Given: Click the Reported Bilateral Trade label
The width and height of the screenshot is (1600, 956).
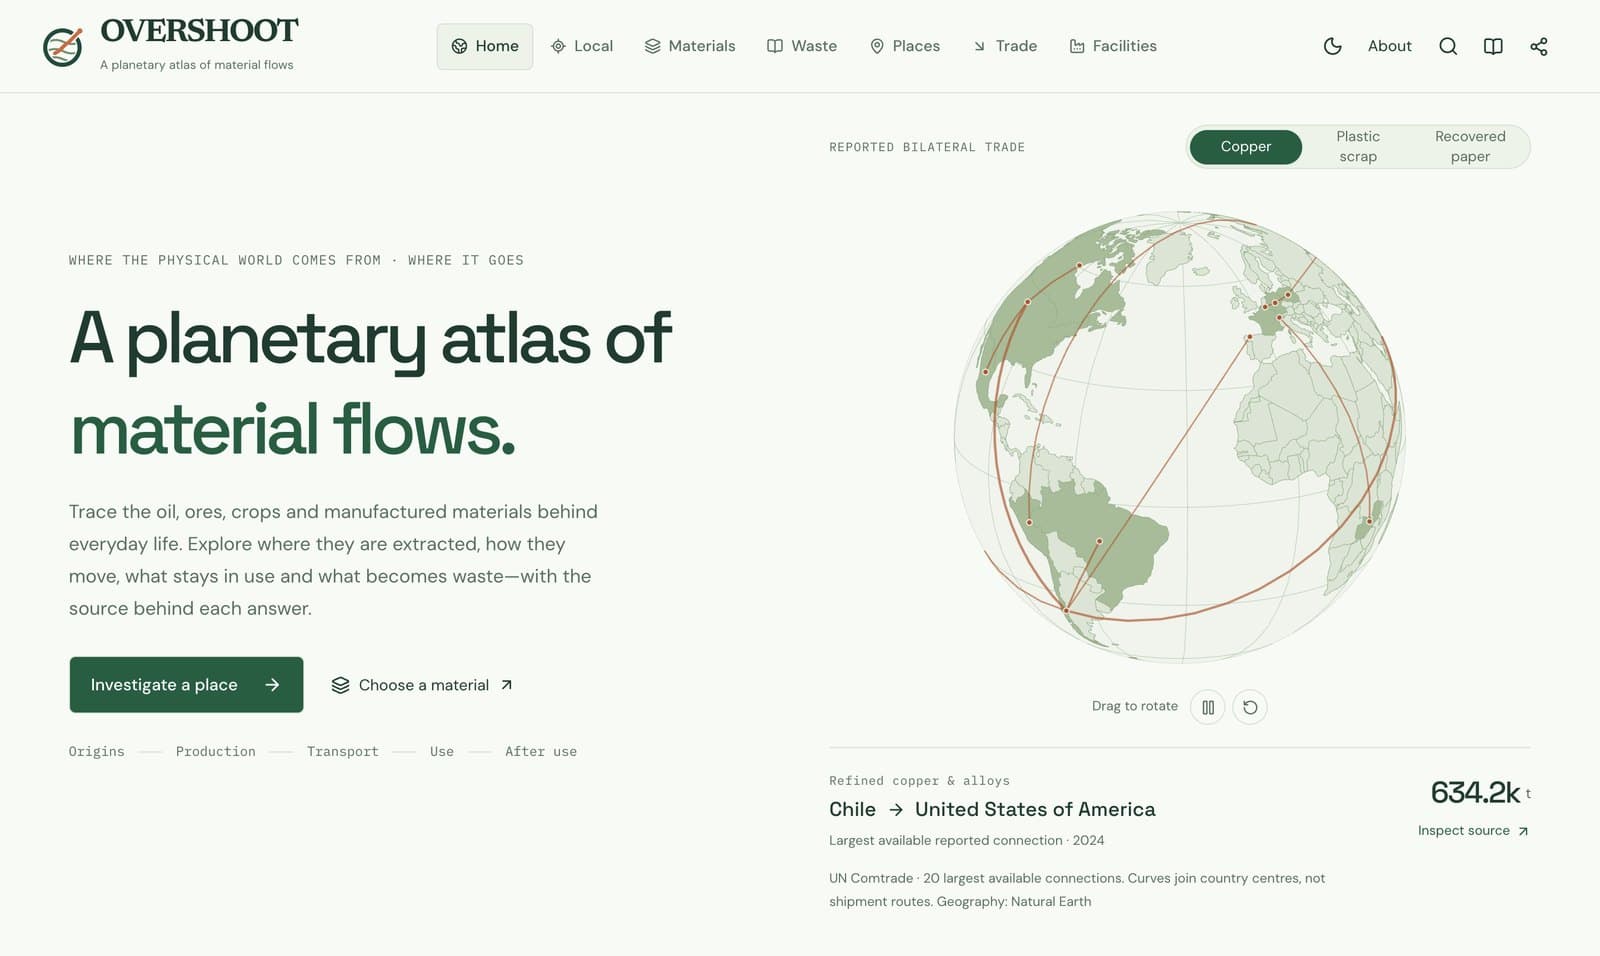Looking at the screenshot, I should coord(927,147).
